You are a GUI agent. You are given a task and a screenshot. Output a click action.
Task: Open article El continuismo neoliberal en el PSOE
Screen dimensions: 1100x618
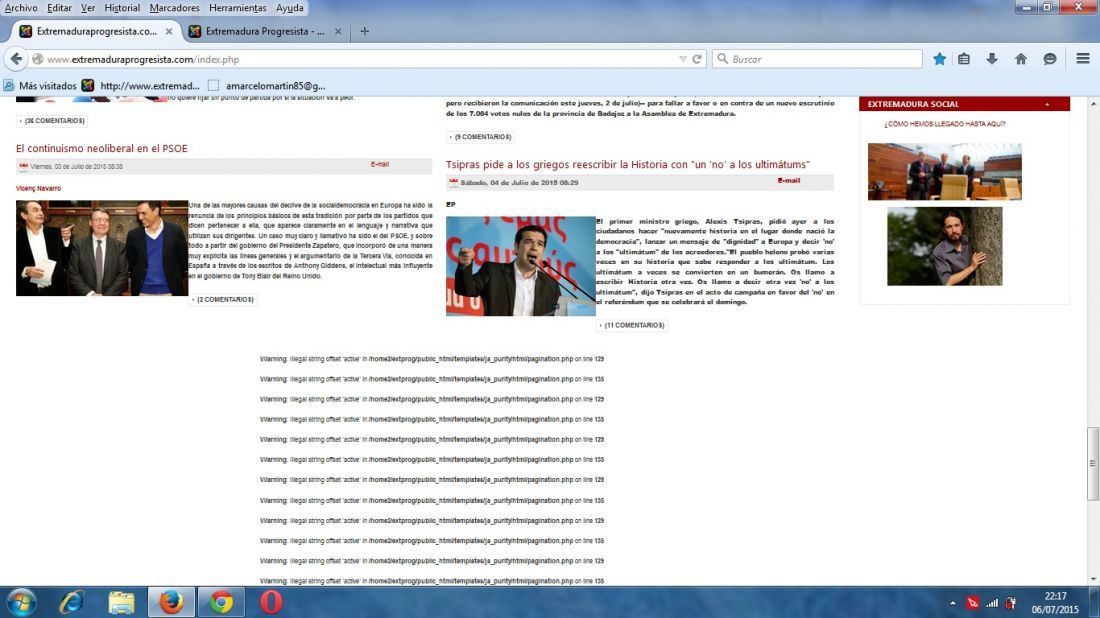click(x=102, y=149)
